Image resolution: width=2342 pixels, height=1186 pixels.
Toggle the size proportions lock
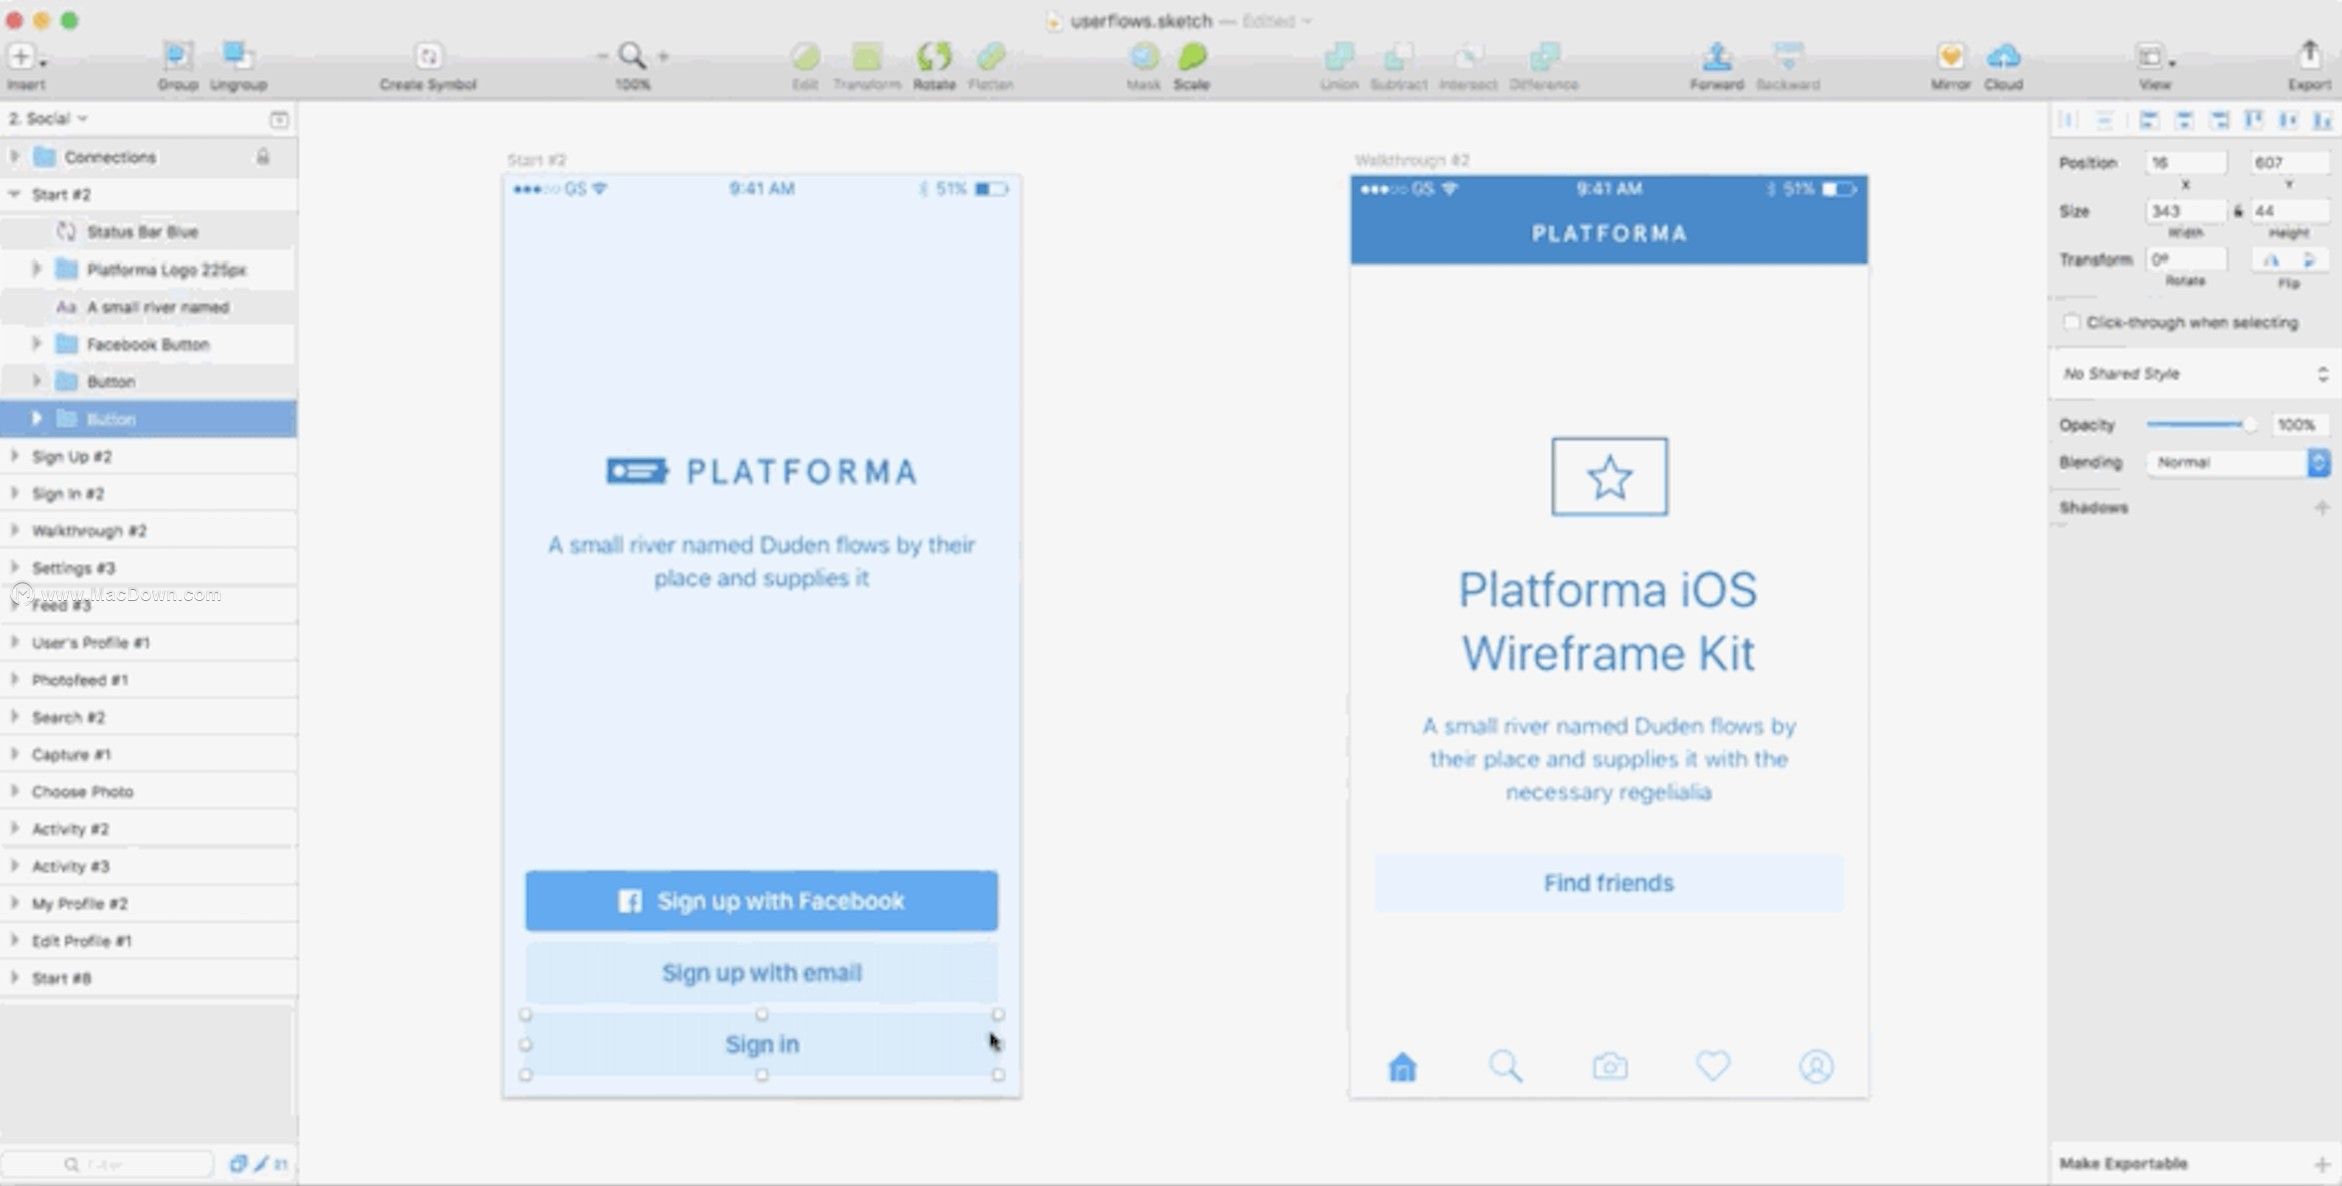click(2238, 211)
